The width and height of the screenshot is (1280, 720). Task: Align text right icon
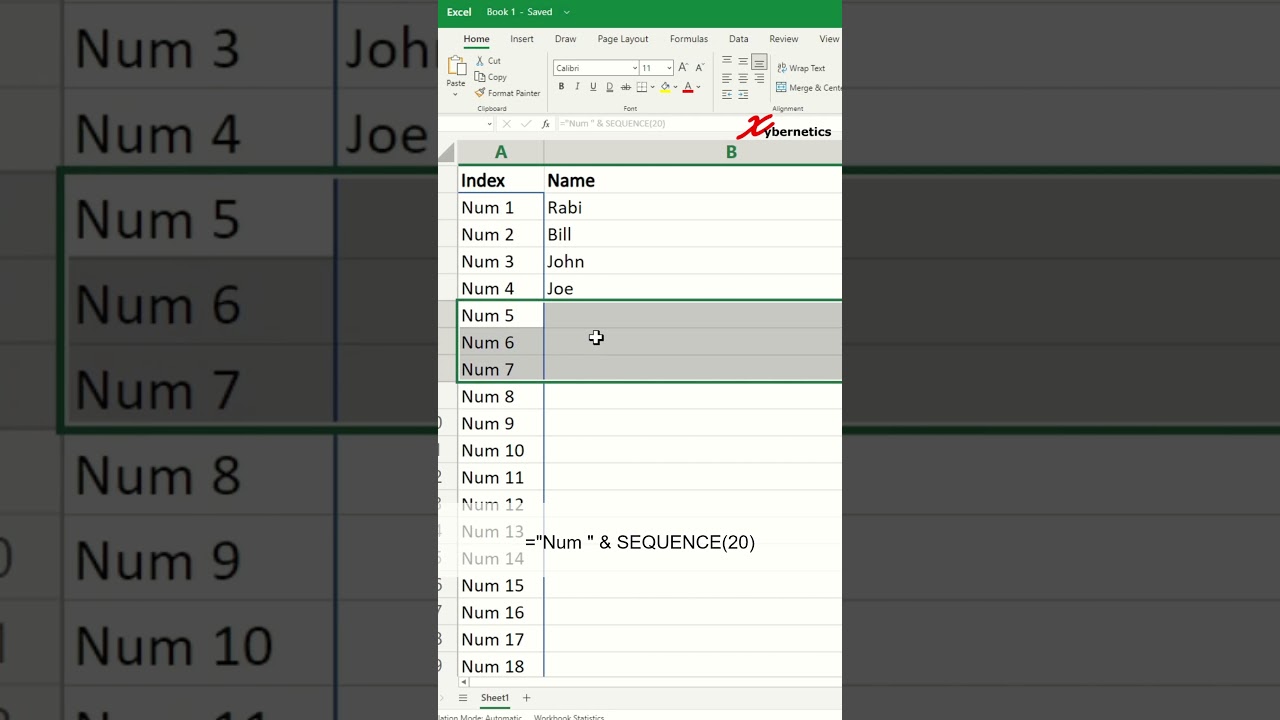coord(759,78)
